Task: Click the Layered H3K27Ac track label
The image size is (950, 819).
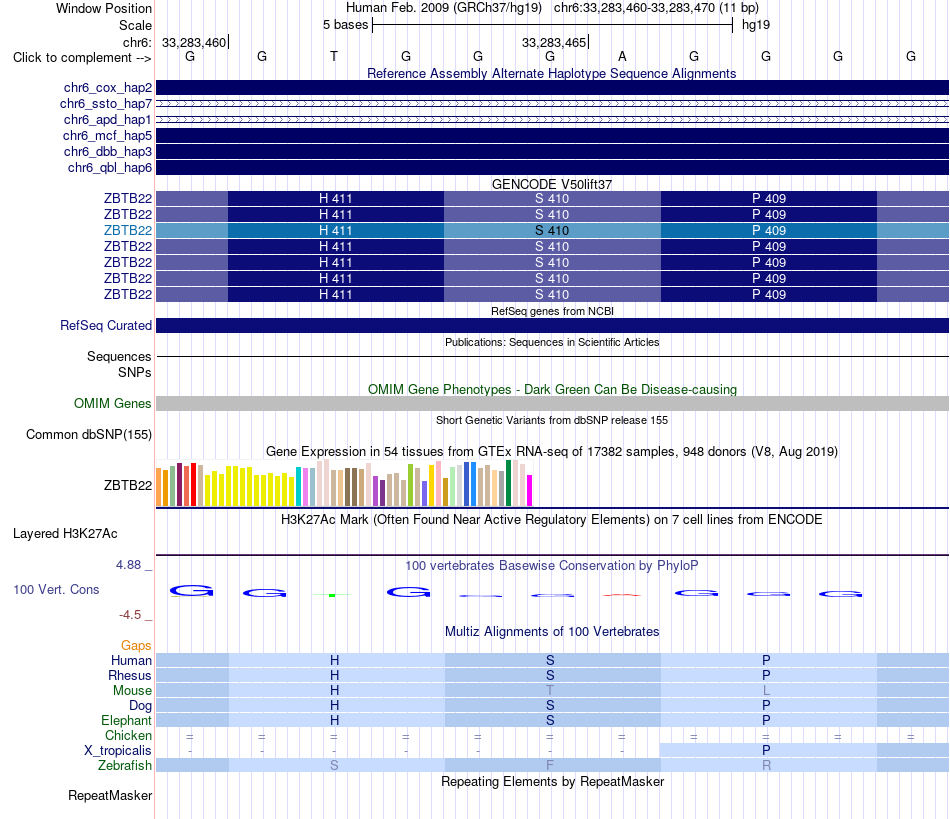Action: tap(65, 534)
